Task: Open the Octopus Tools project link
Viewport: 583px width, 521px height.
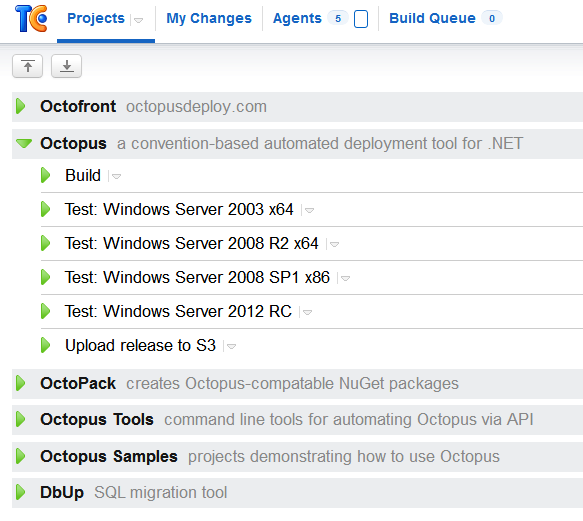Action: (x=97, y=419)
